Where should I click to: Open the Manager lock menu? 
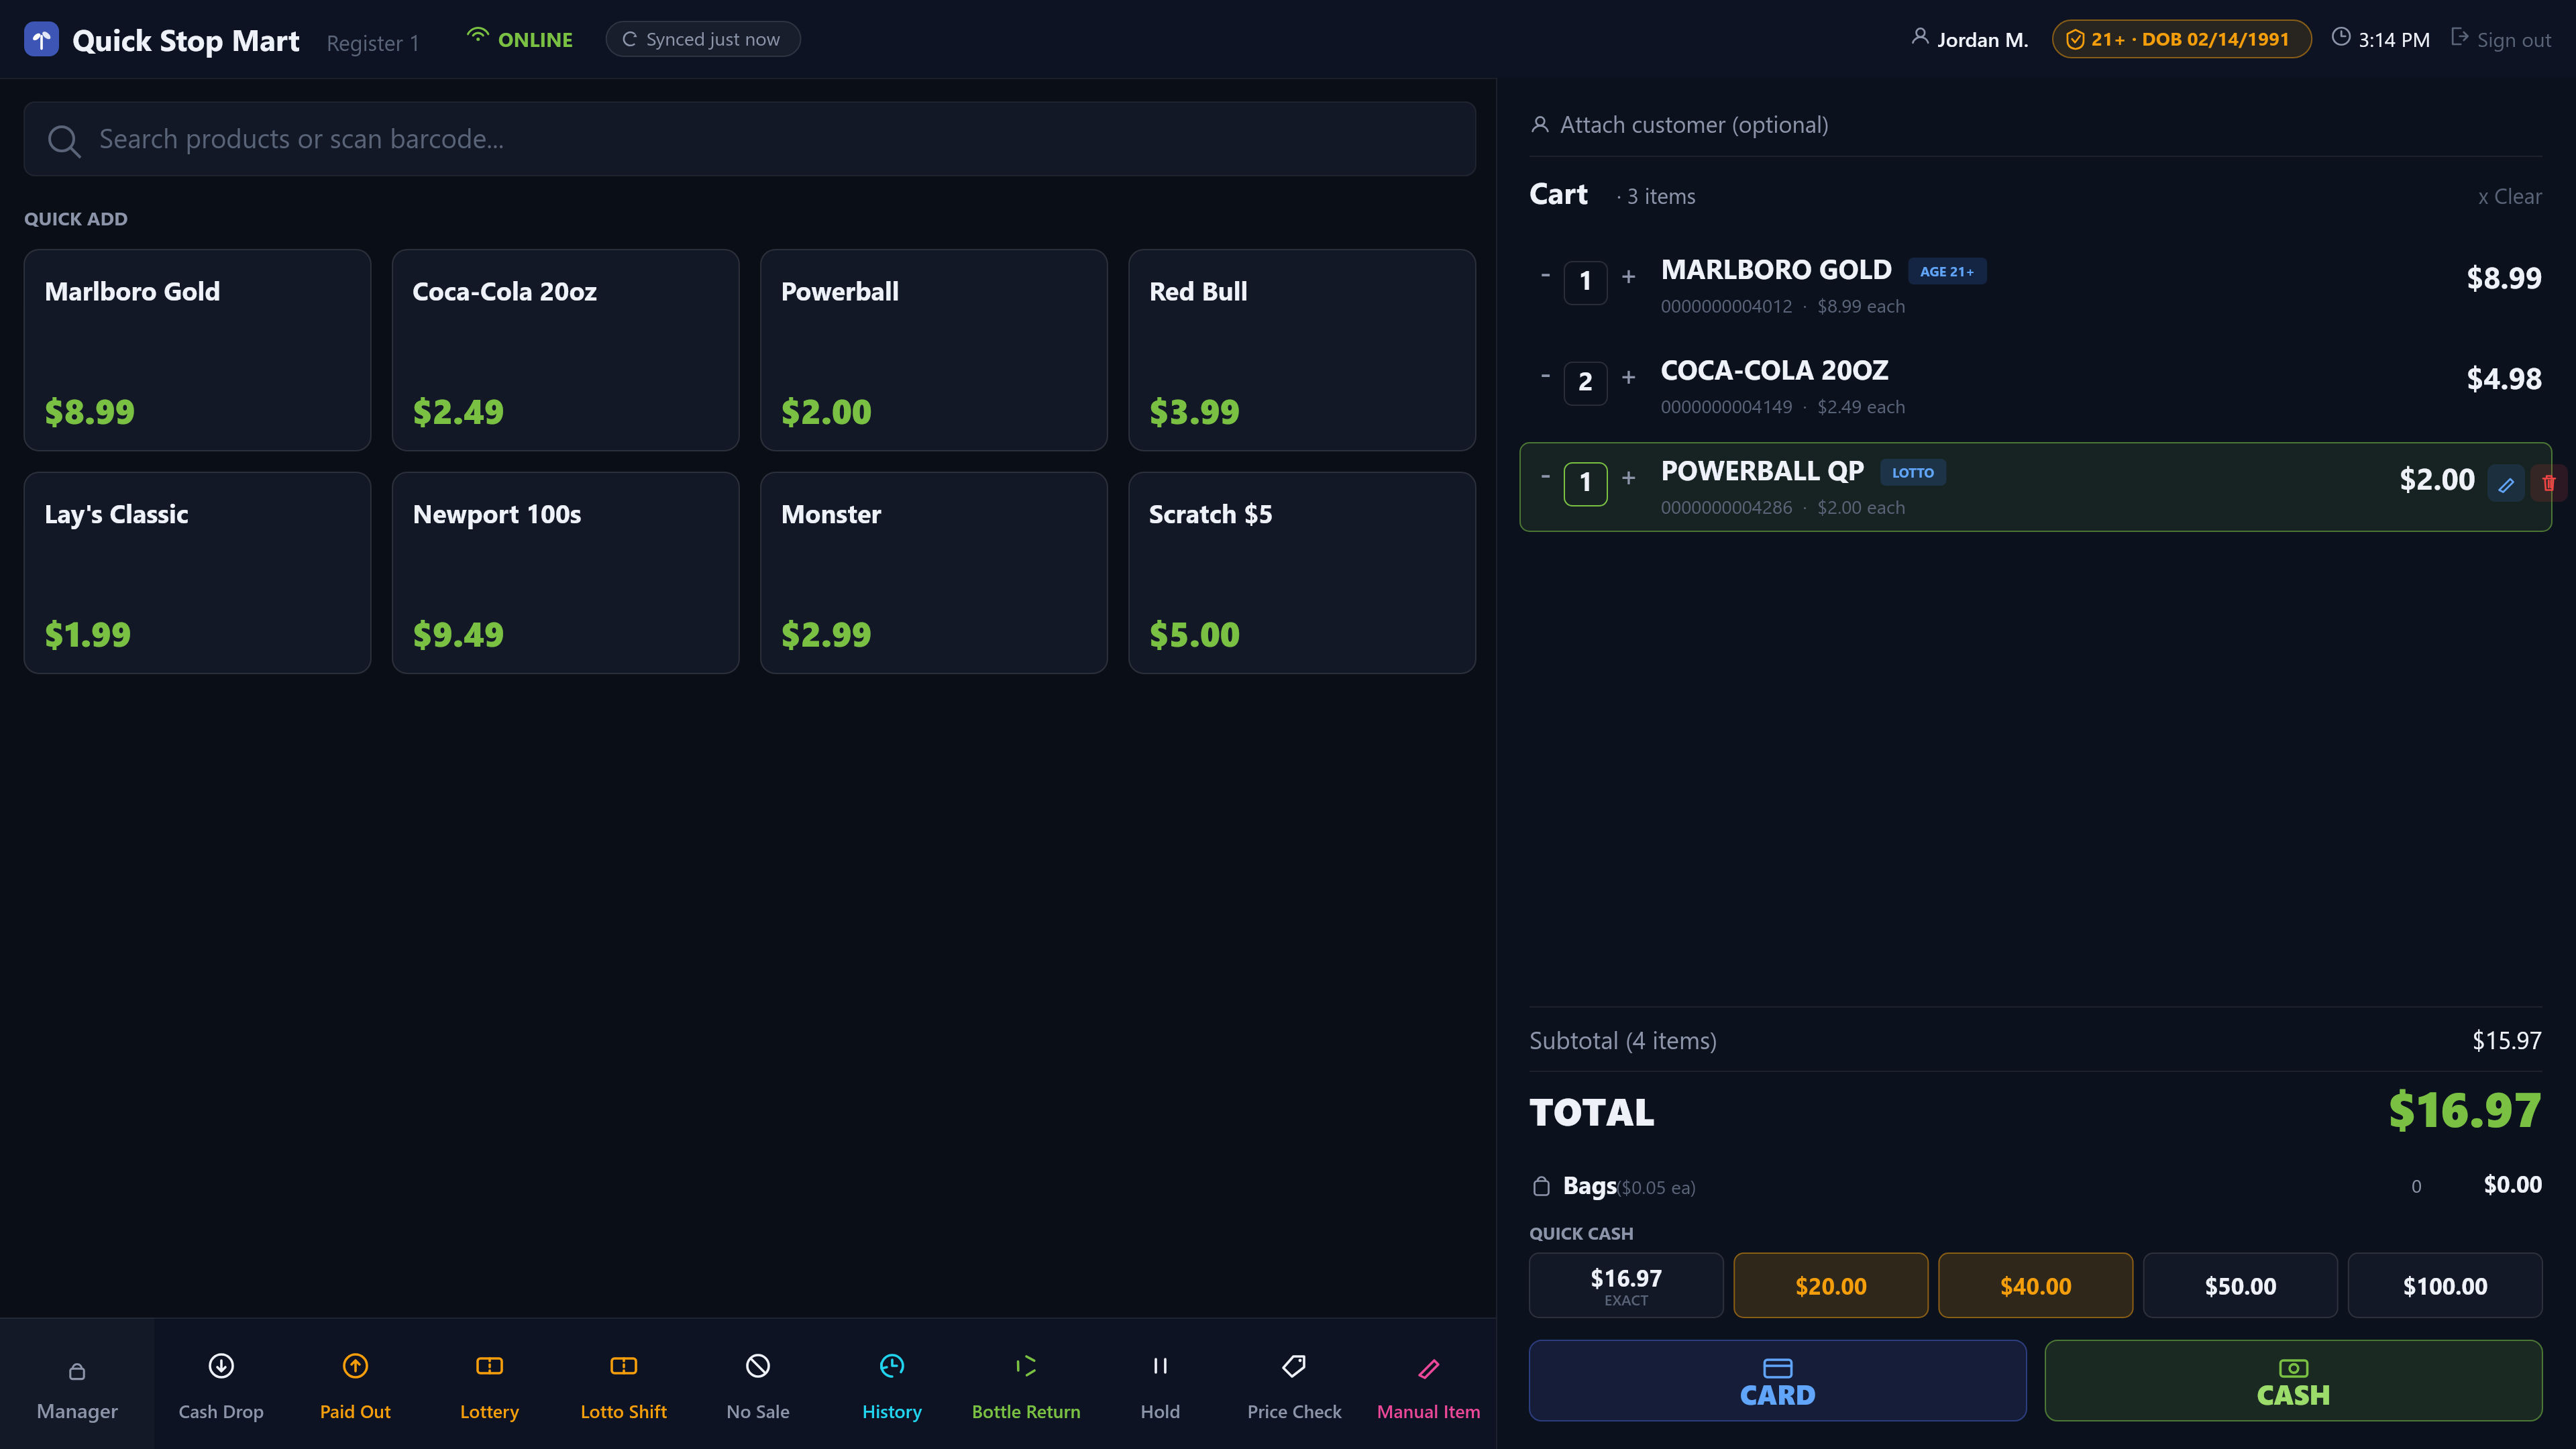click(77, 1385)
